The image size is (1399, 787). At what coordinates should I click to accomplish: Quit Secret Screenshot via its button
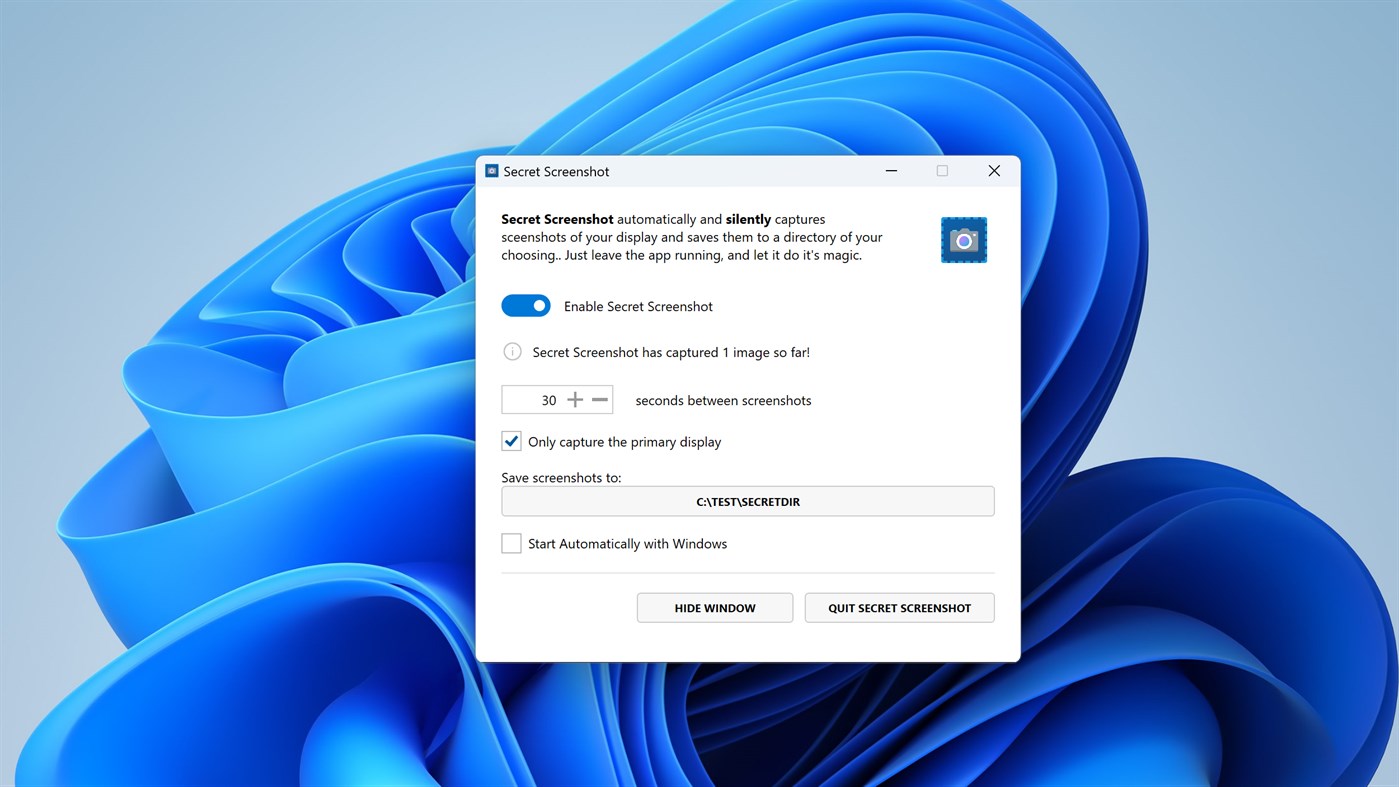coord(898,607)
